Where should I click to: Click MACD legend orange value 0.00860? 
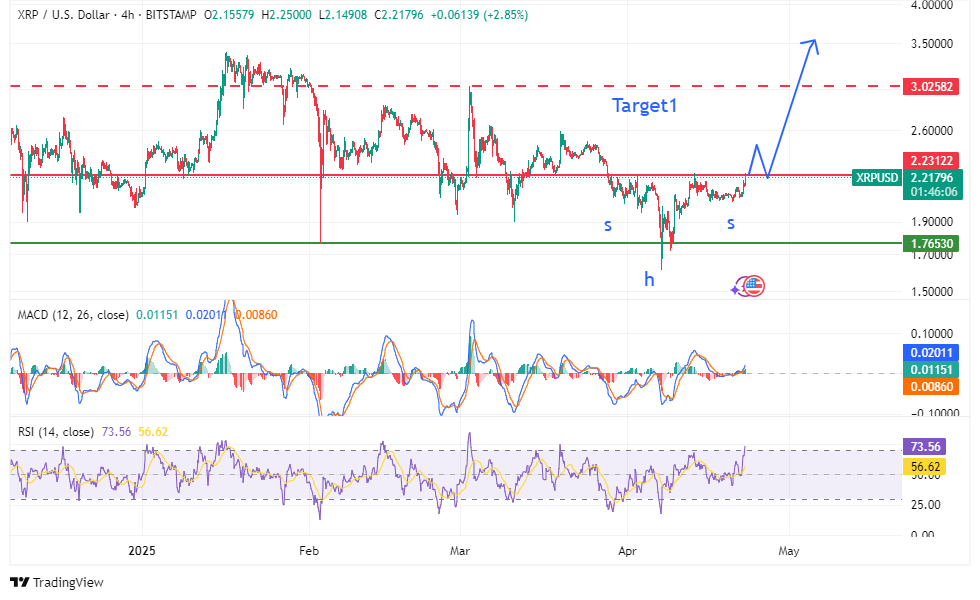tap(257, 315)
